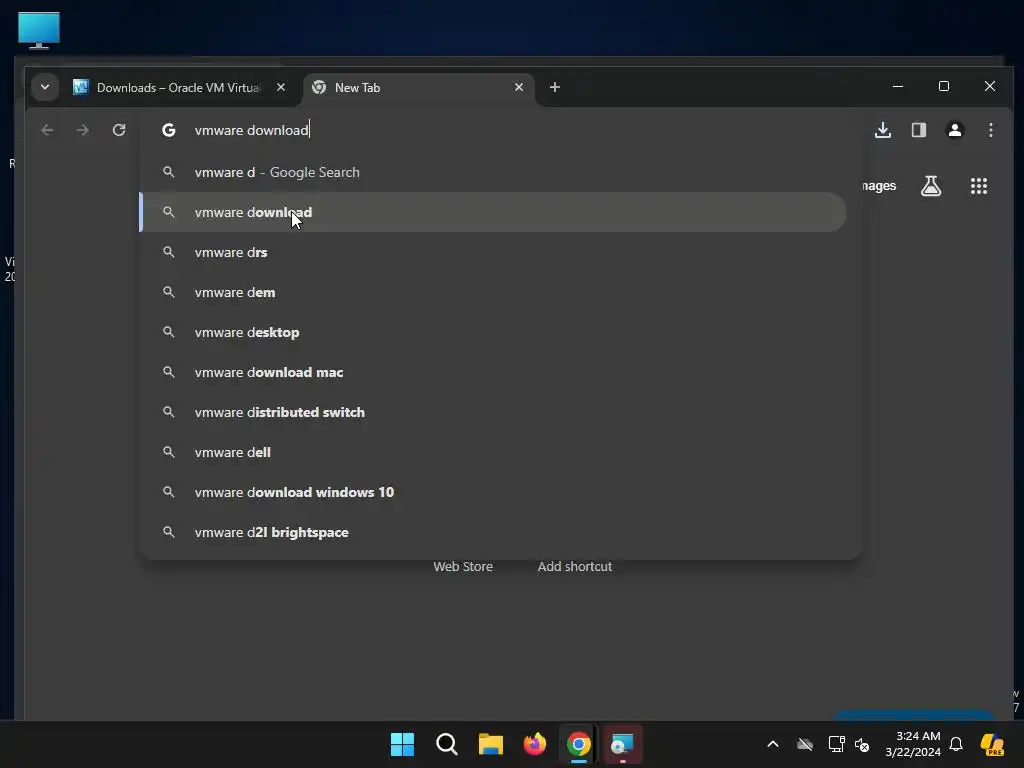Show hidden system tray icons
Screen dimensions: 1024x768
[x=773, y=744]
